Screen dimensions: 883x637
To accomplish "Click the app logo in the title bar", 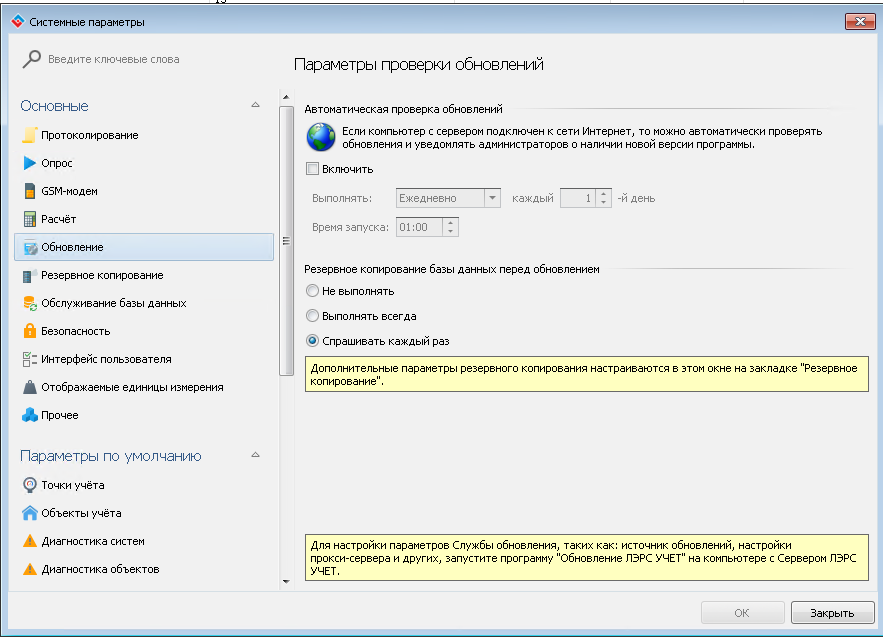I will [x=17, y=22].
